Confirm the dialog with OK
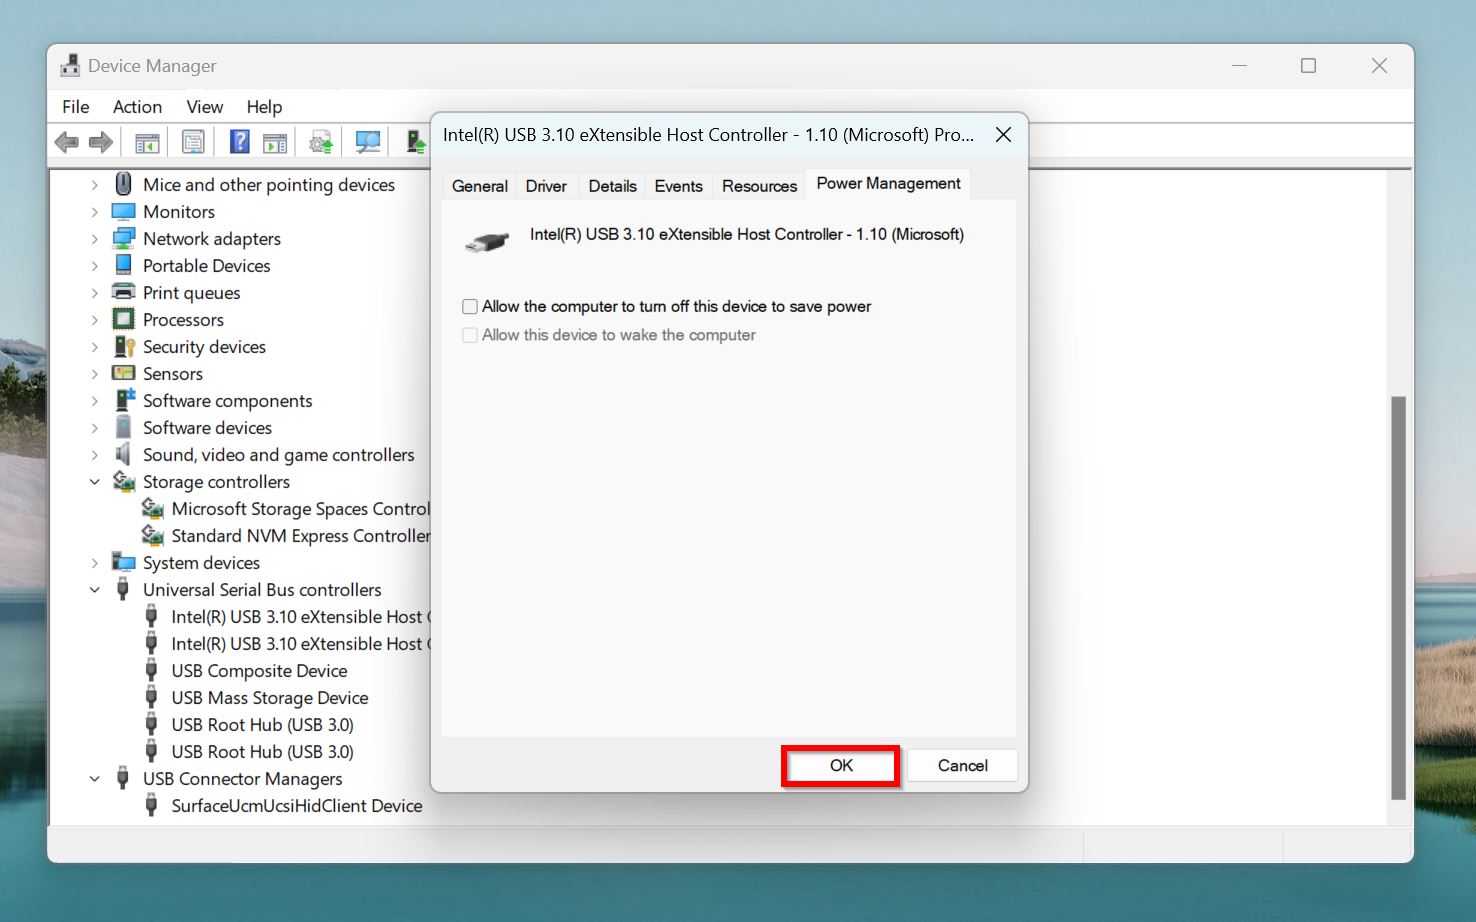The image size is (1476, 922). click(841, 766)
